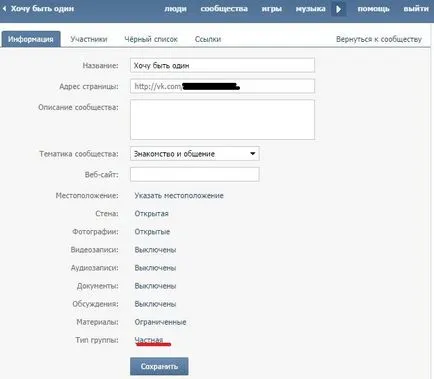Click Указать местоположение link

[x=179, y=196]
